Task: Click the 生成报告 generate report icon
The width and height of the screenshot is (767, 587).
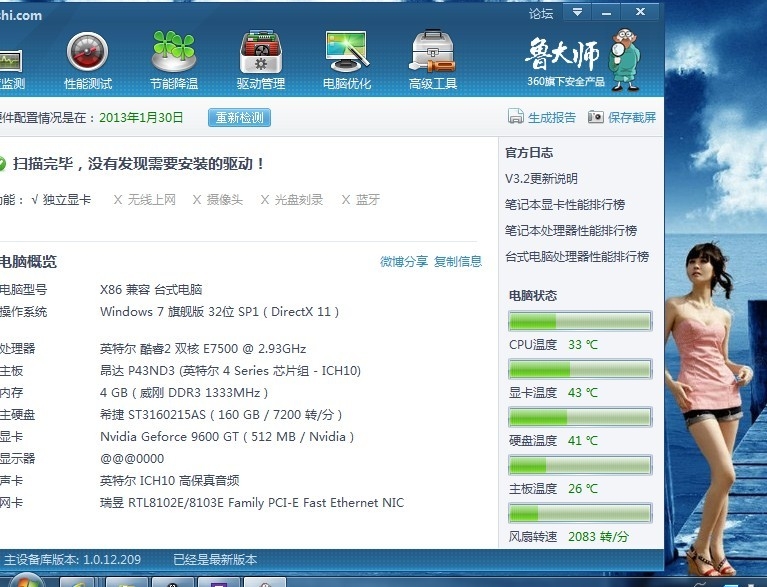Action: pyautogui.click(x=516, y=117)
